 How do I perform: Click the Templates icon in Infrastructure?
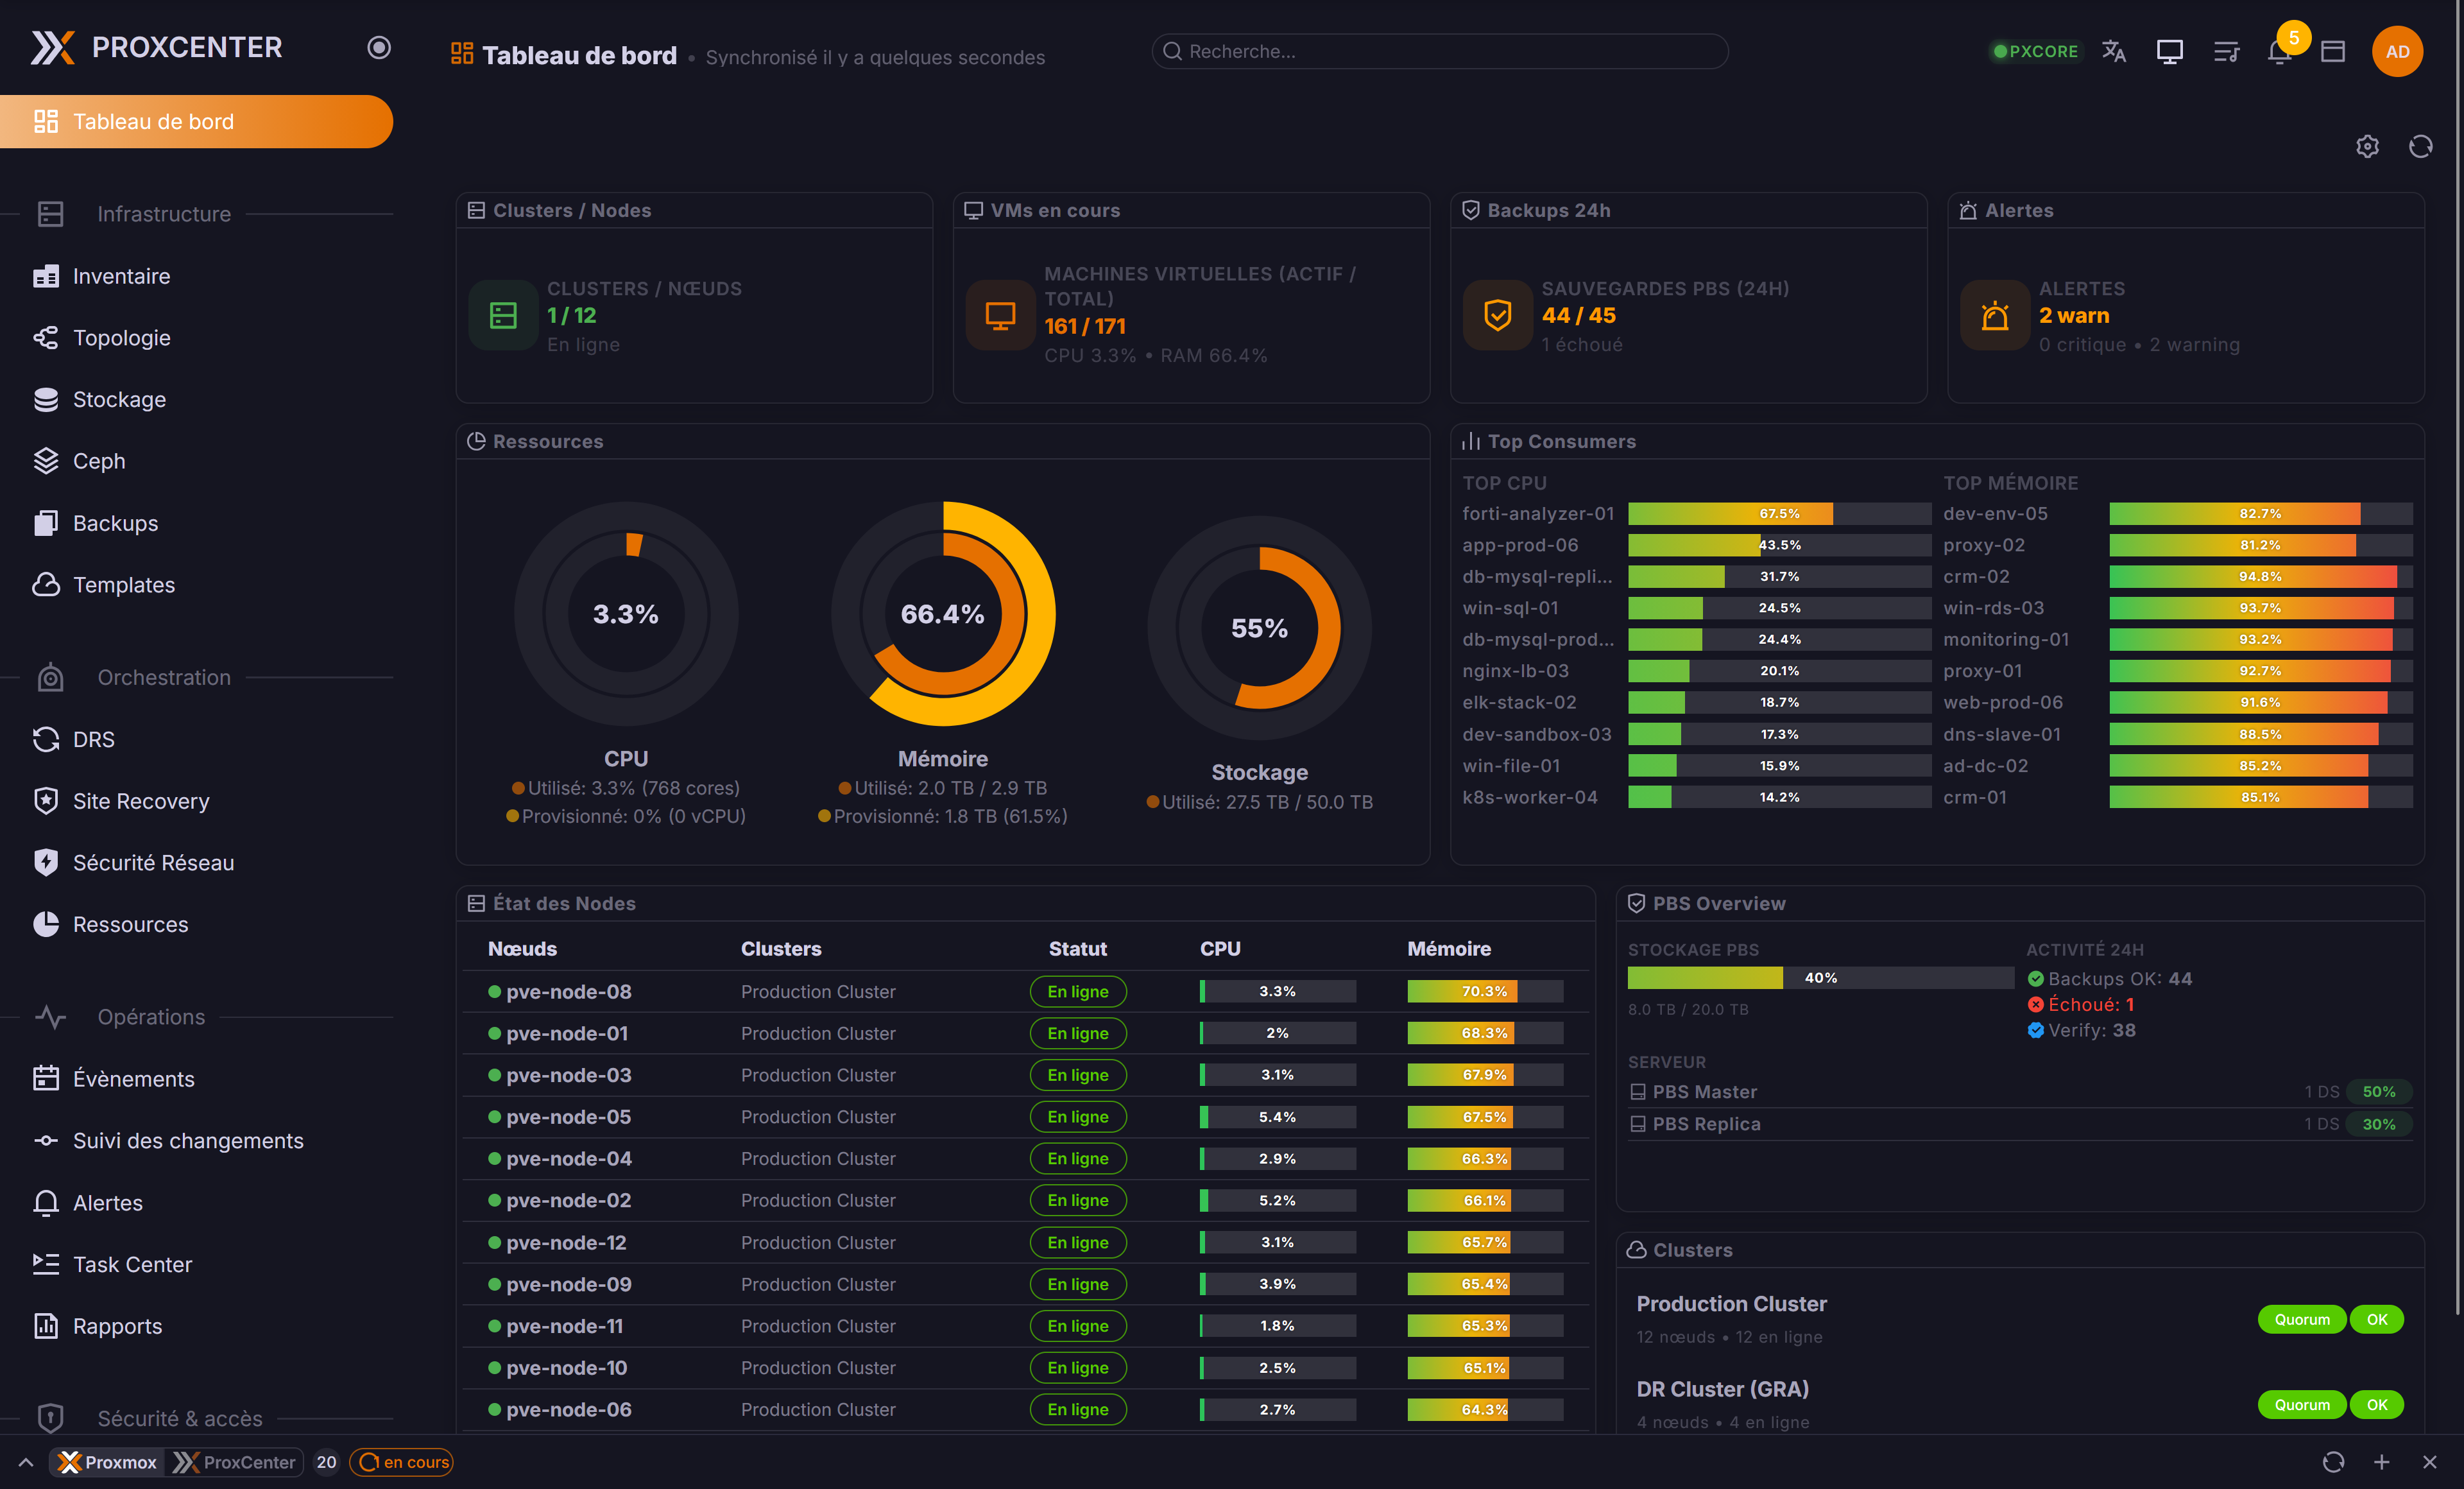point(46,584)
